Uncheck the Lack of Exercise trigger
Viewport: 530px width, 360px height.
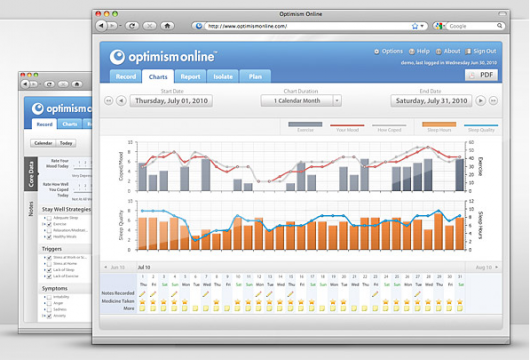pyautogui.click(x=49, y=277)
